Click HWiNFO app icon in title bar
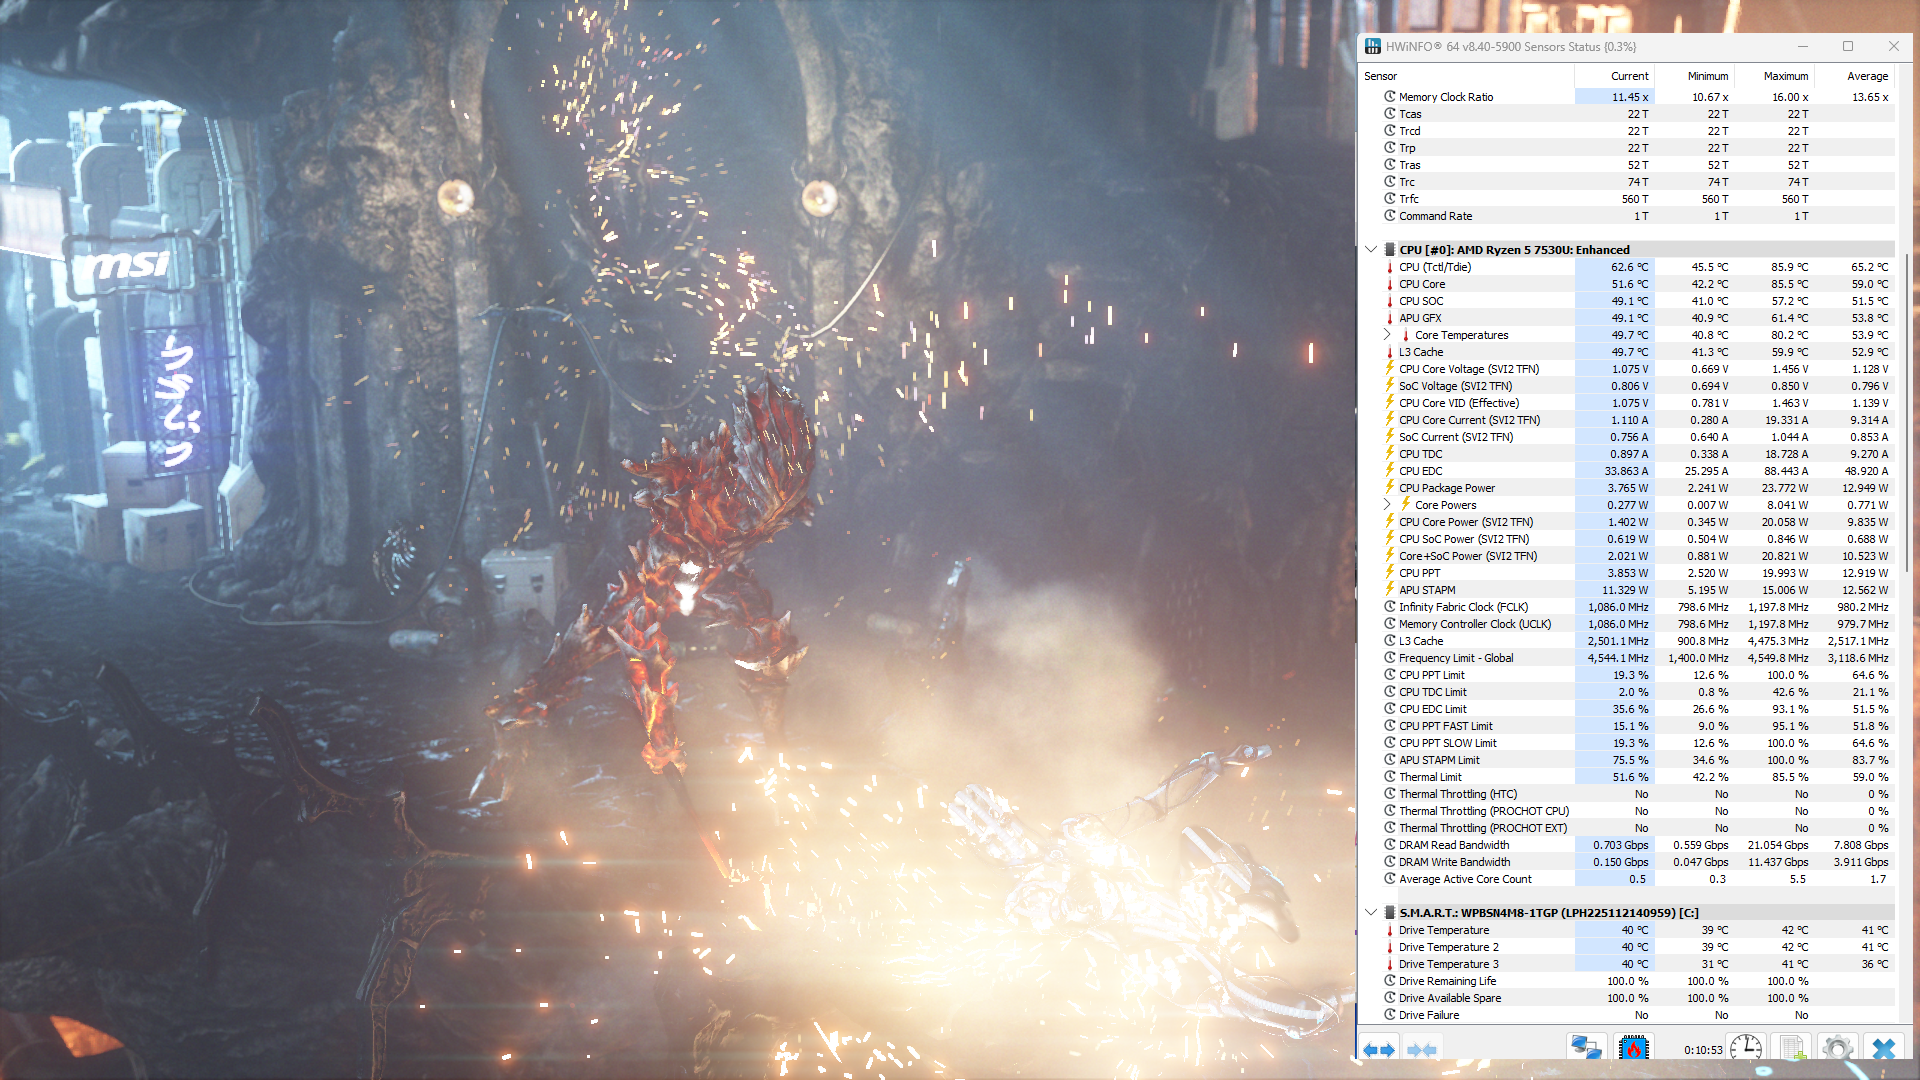Screen dimensions: 1920x1080 pos(1373,47)
